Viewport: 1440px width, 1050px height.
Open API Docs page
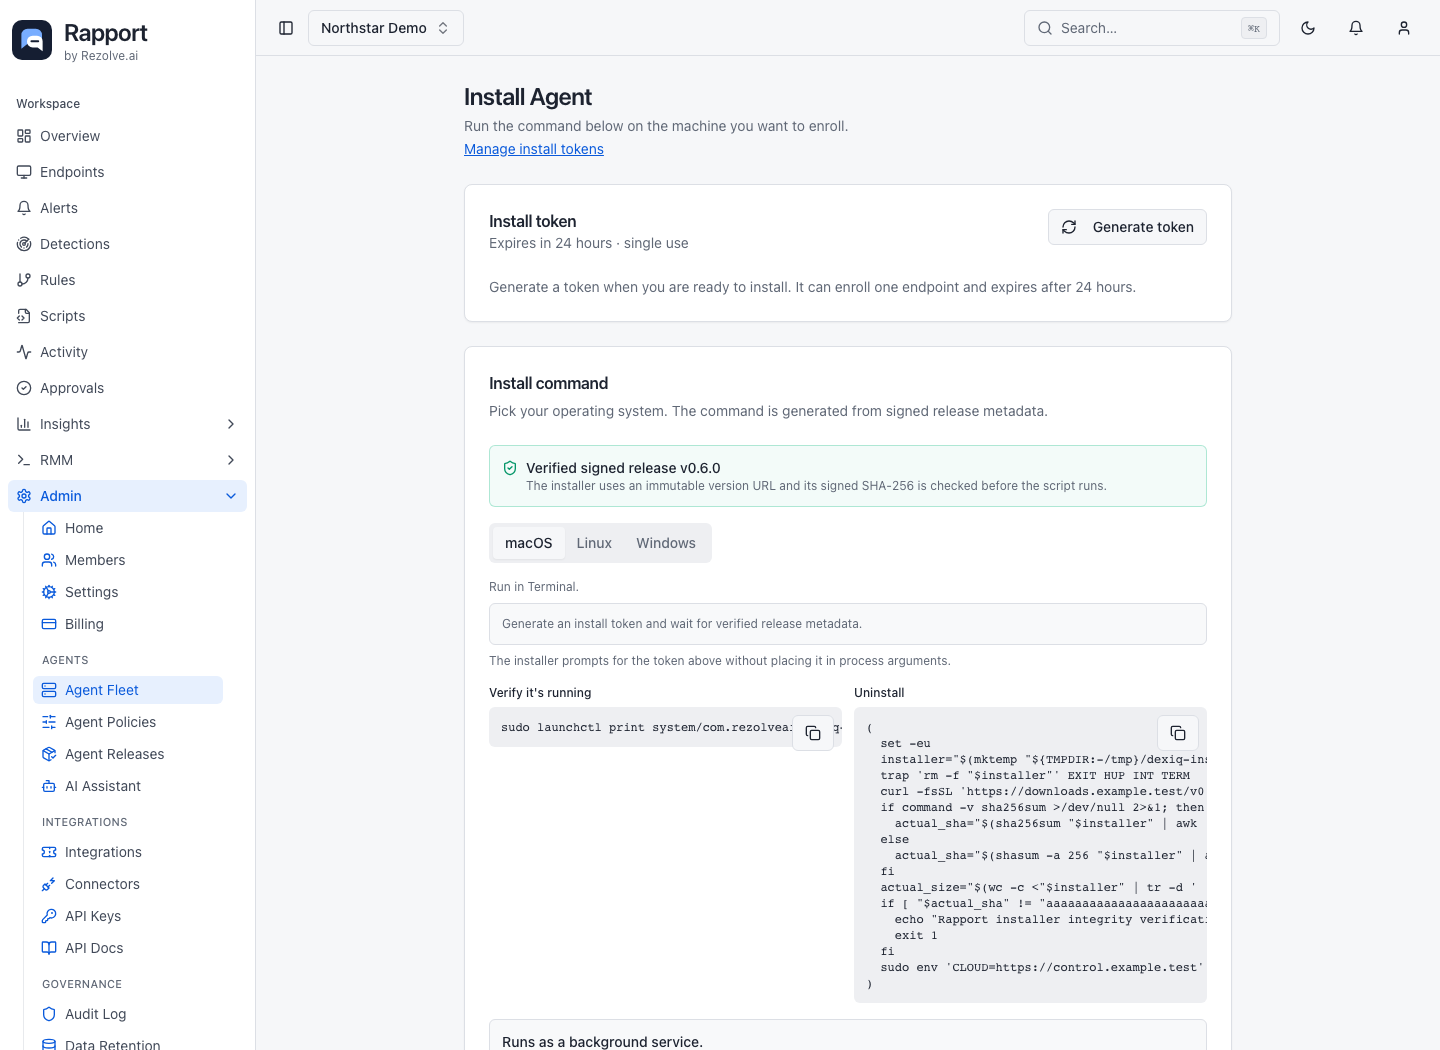[128, 948]
